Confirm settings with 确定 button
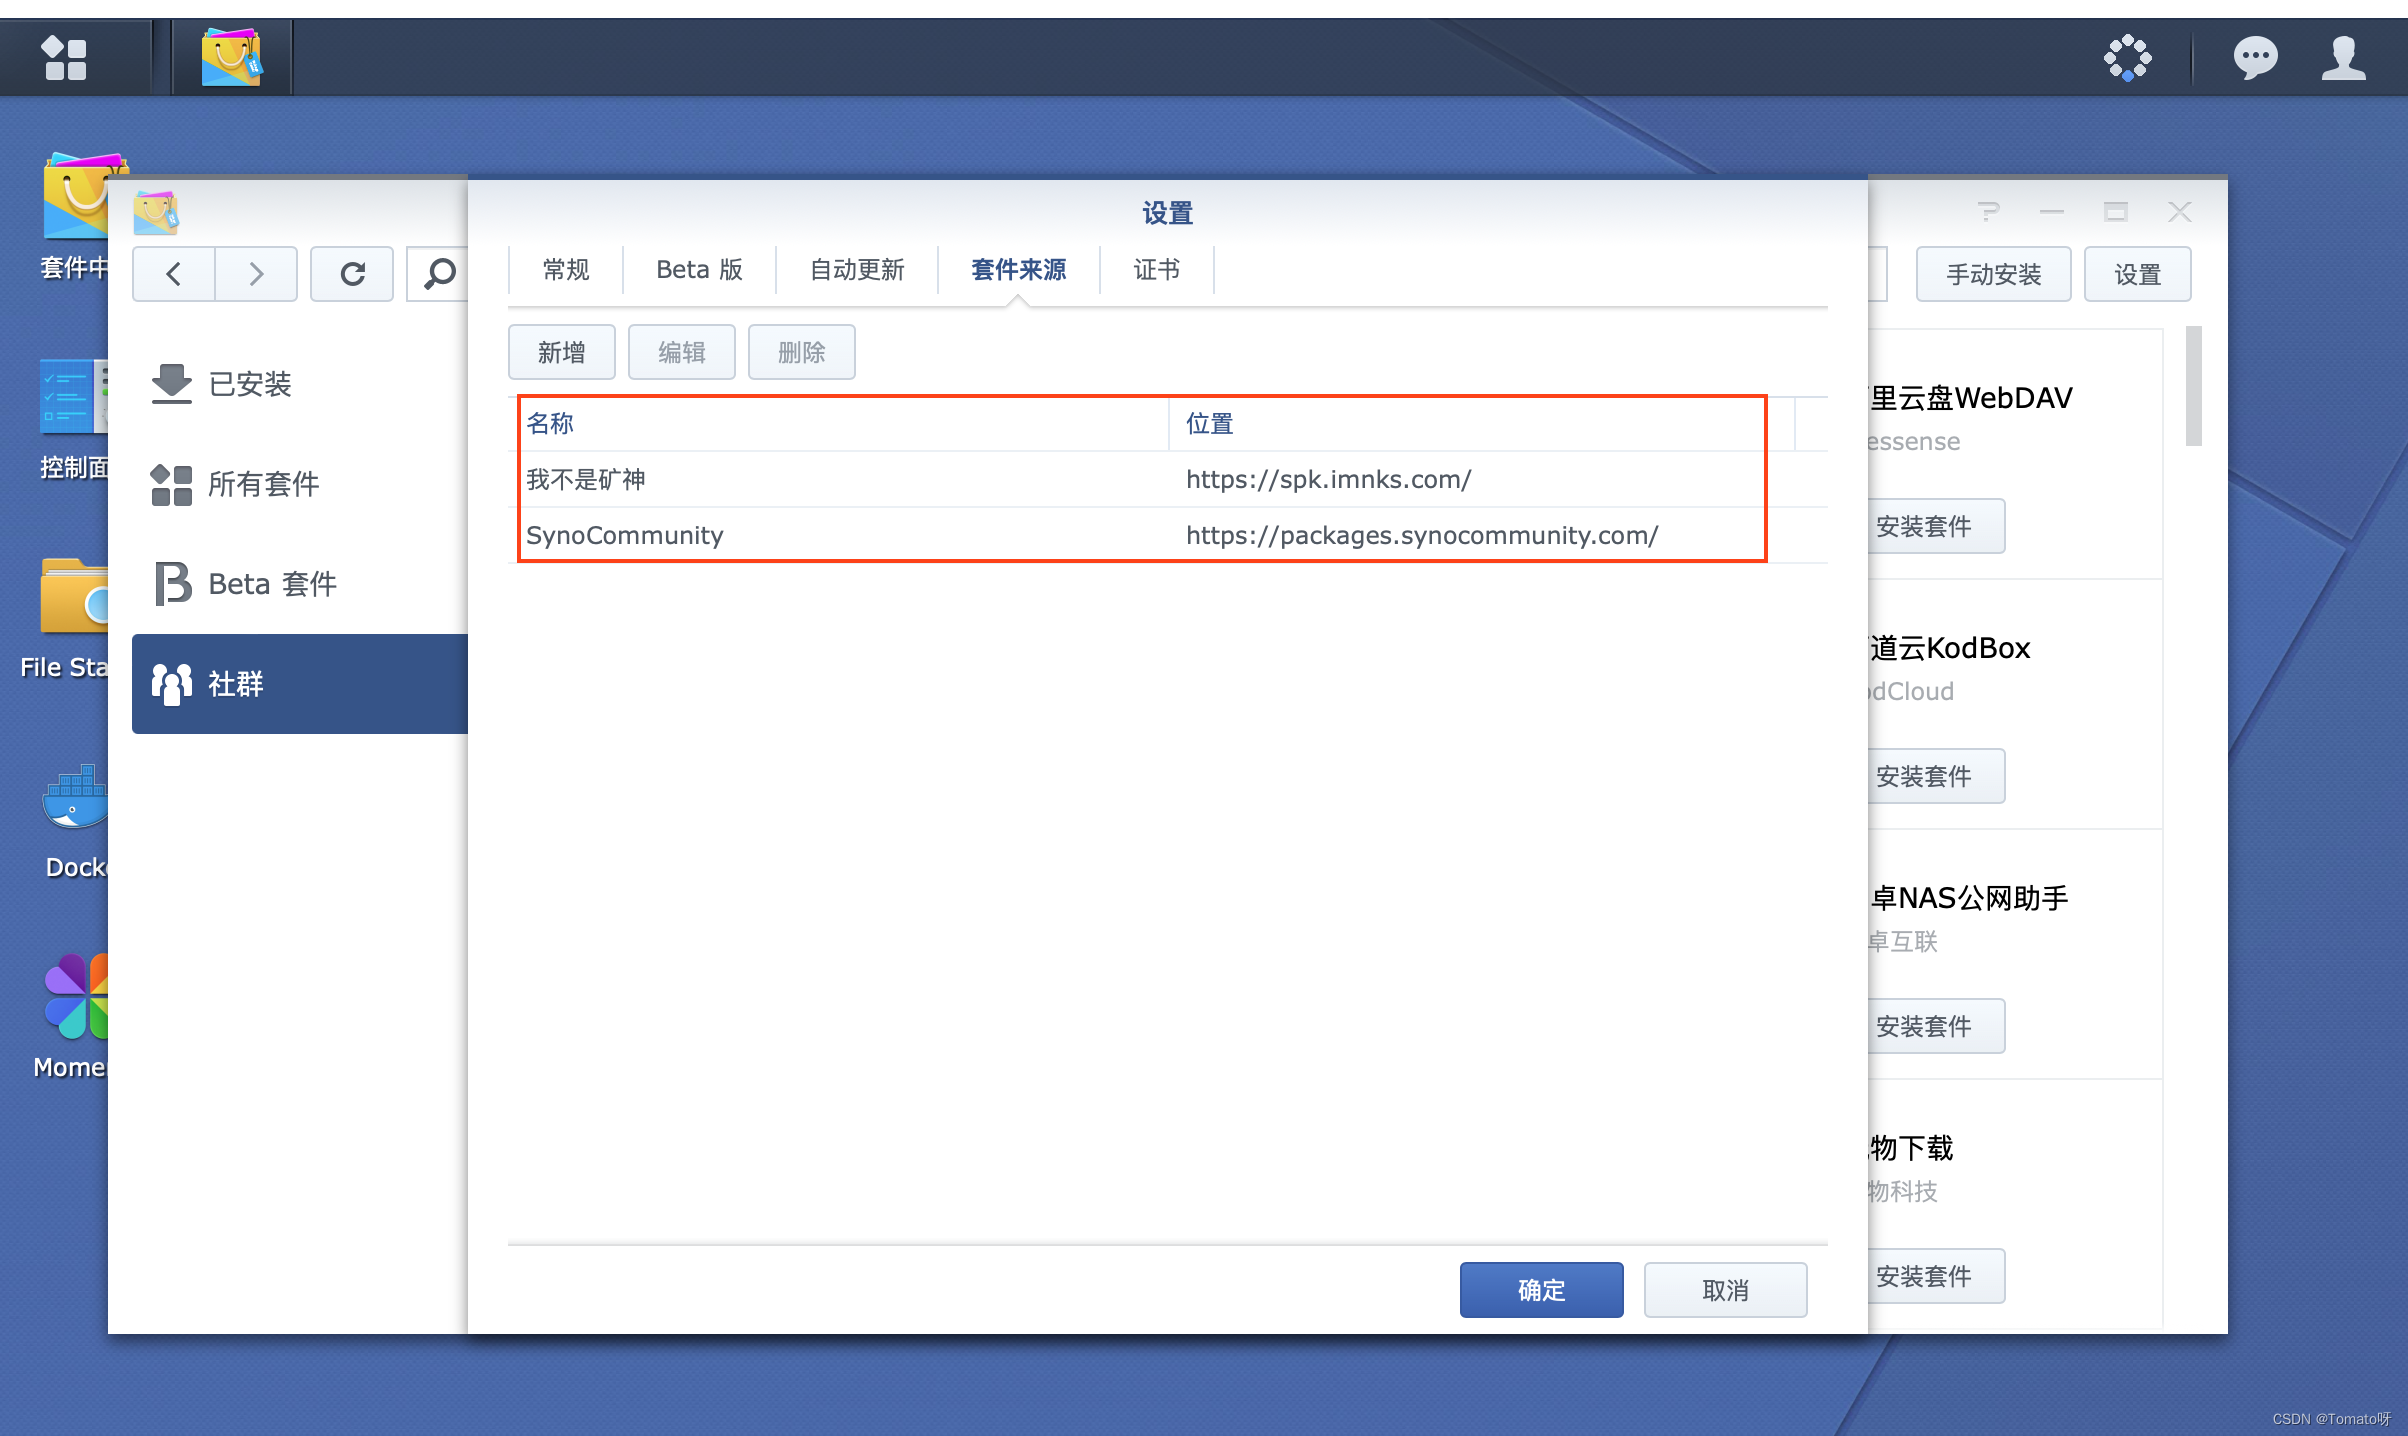Image resolution: width=2408 pixels, height=1436 pixels. [1541, 1290]
